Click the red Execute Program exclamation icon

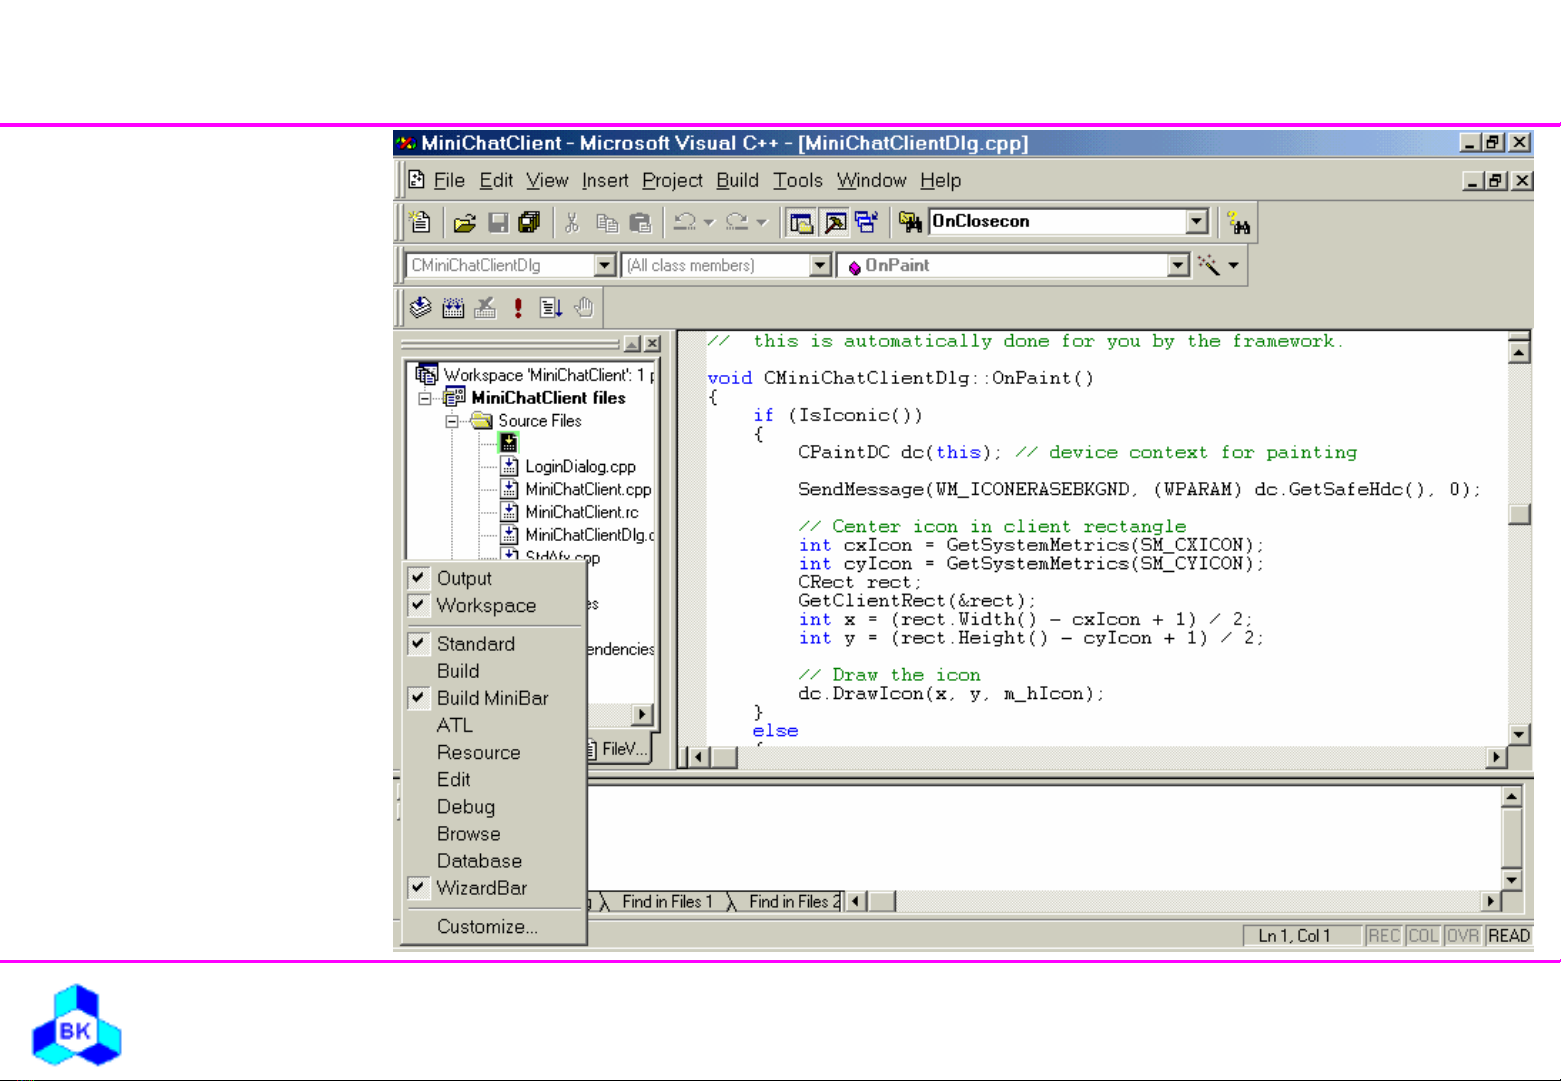pyautogui.click(x=518, y=308)
